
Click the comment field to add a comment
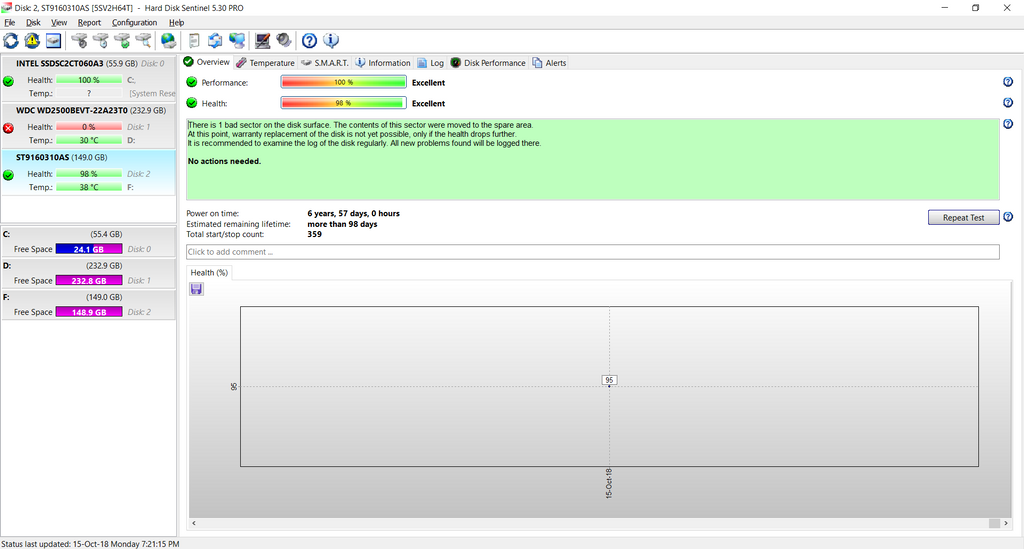coord(592,252)
